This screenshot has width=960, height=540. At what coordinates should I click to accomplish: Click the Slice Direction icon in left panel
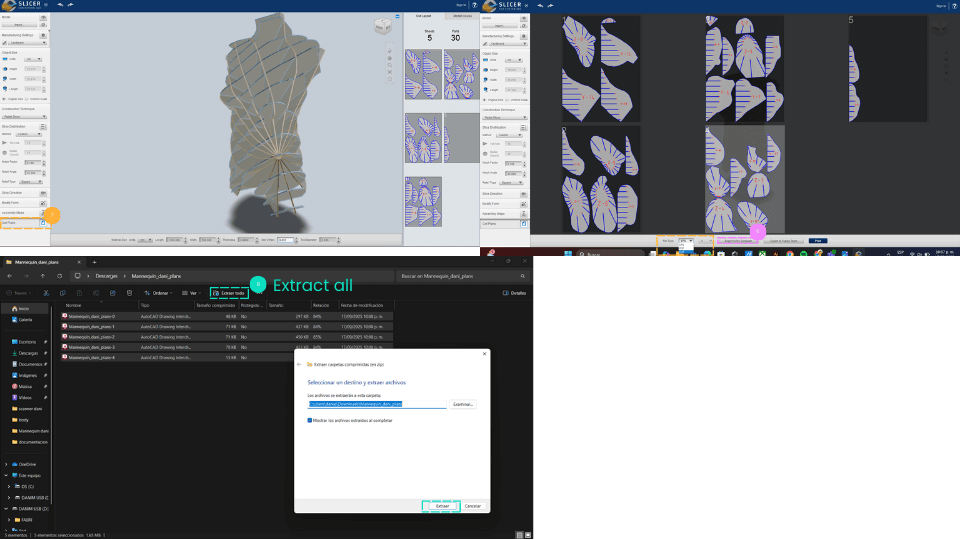(43, 192)
